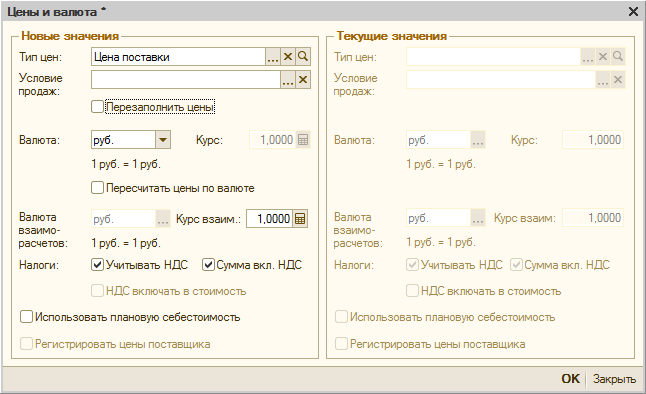Open price type selection via ellipsis button
646x394 pixels.
(x=273, y=57)
